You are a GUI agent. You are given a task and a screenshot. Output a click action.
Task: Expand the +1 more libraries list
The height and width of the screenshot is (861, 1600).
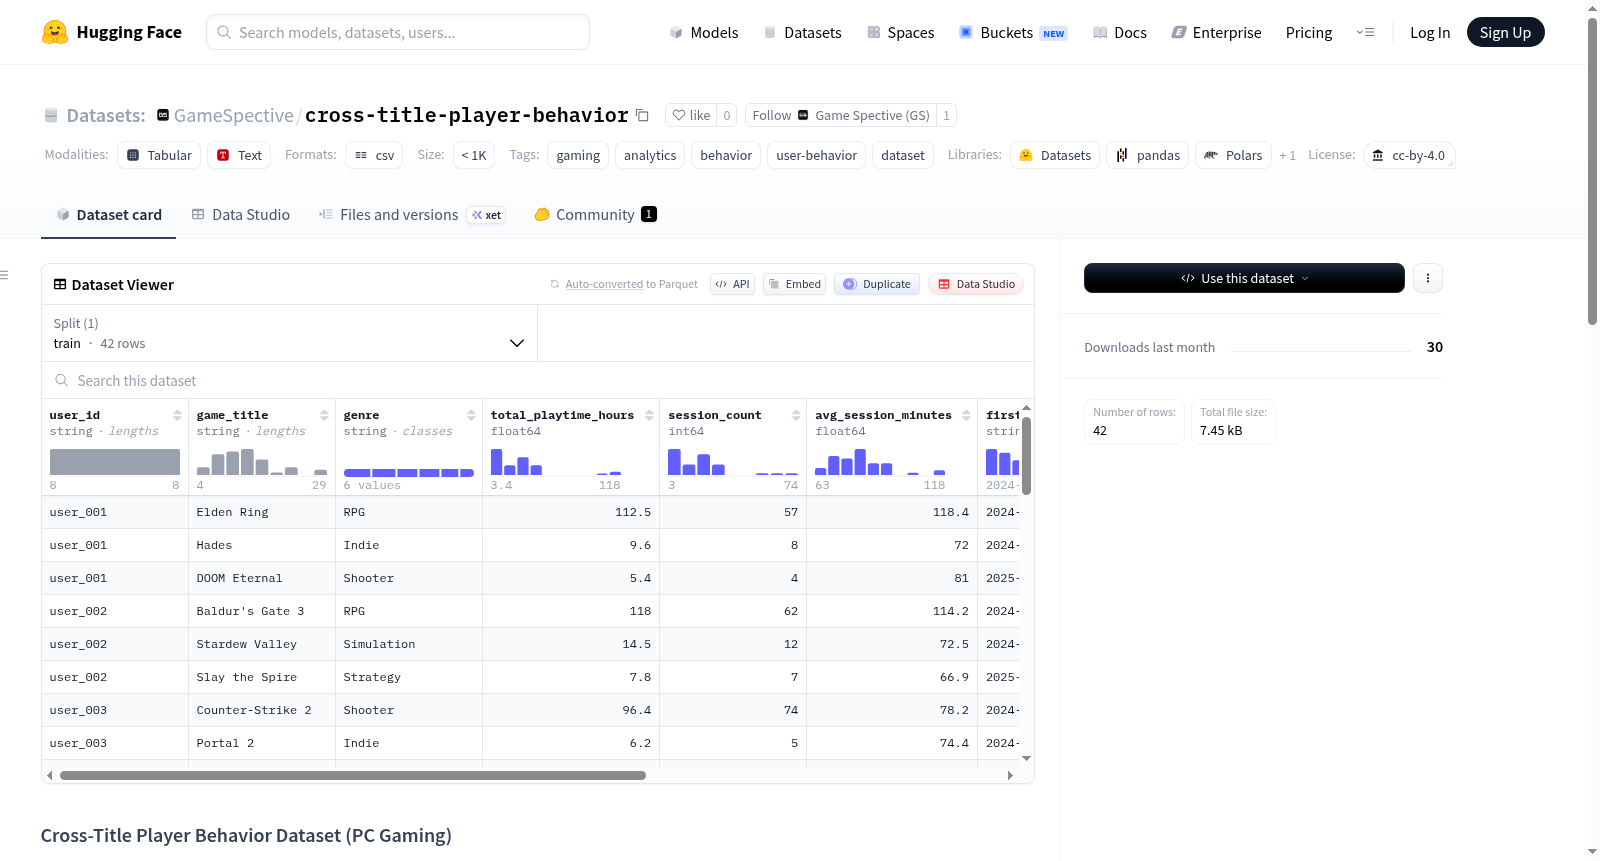point(1287,155)
